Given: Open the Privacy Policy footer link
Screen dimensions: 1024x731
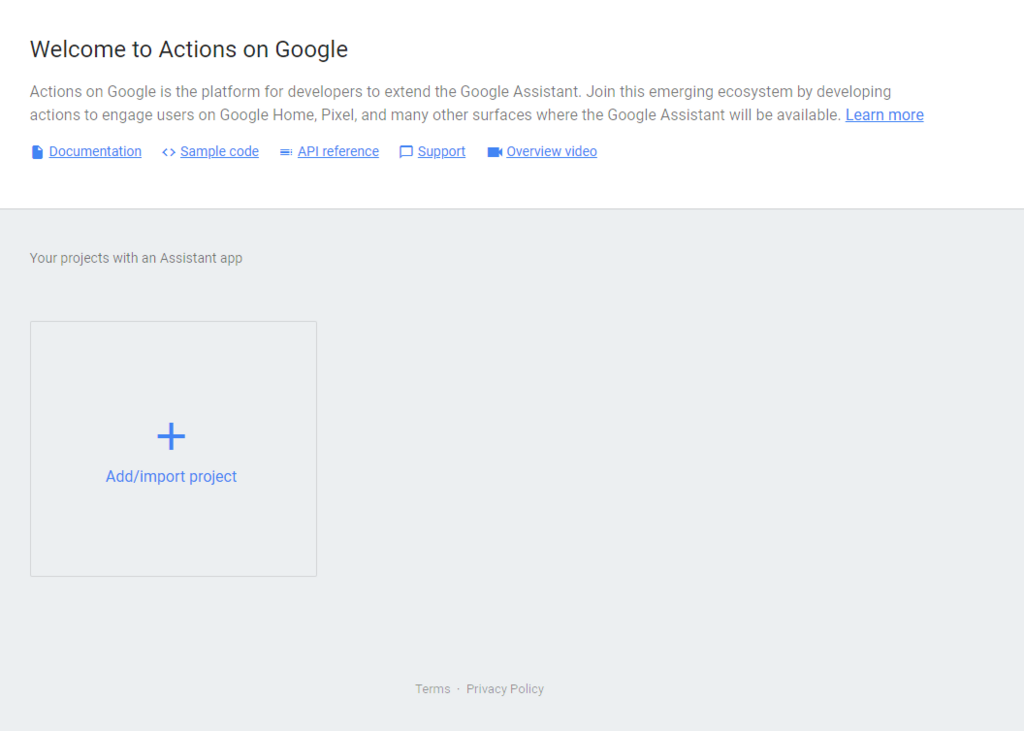Looking at the screenshot, I should [x=505, y=689].
